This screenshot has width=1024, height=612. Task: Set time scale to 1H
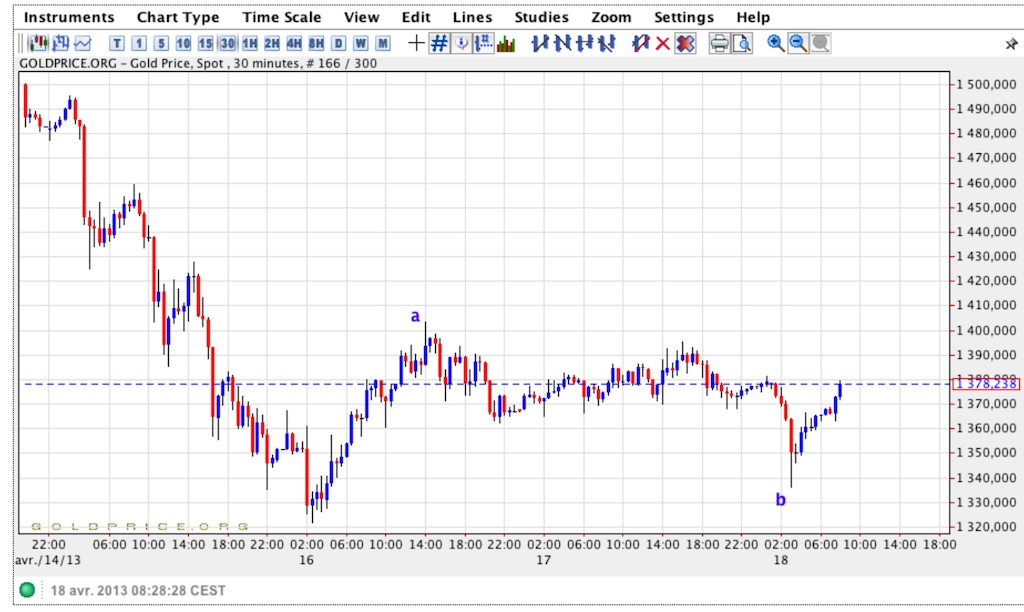coord(249,43)
